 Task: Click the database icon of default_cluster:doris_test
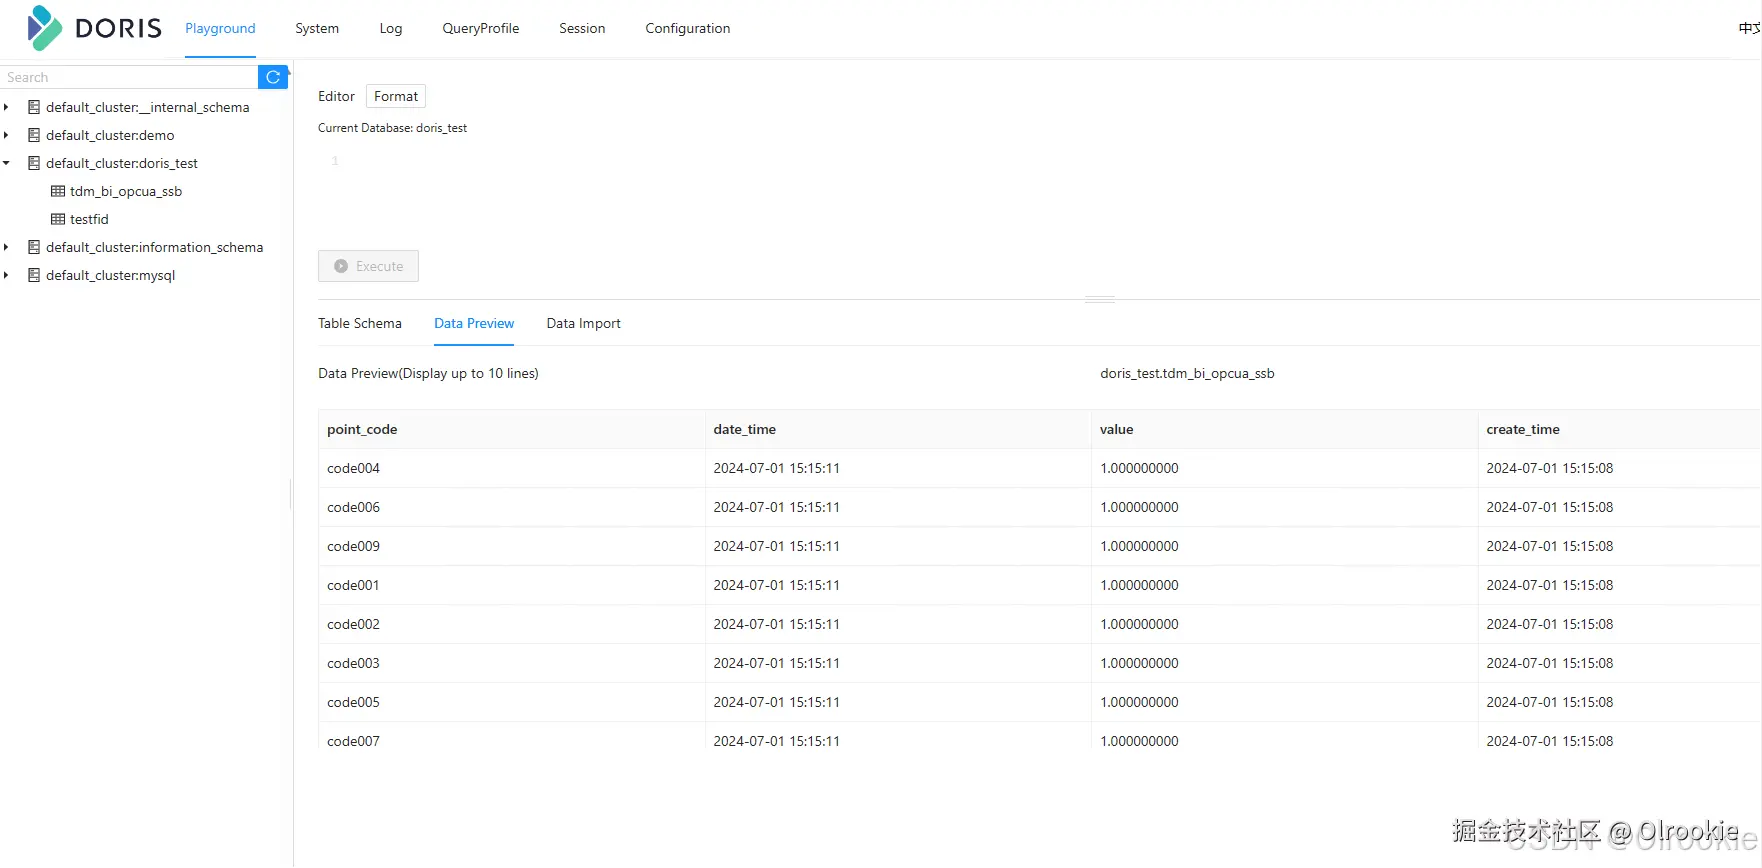point(34,163)
